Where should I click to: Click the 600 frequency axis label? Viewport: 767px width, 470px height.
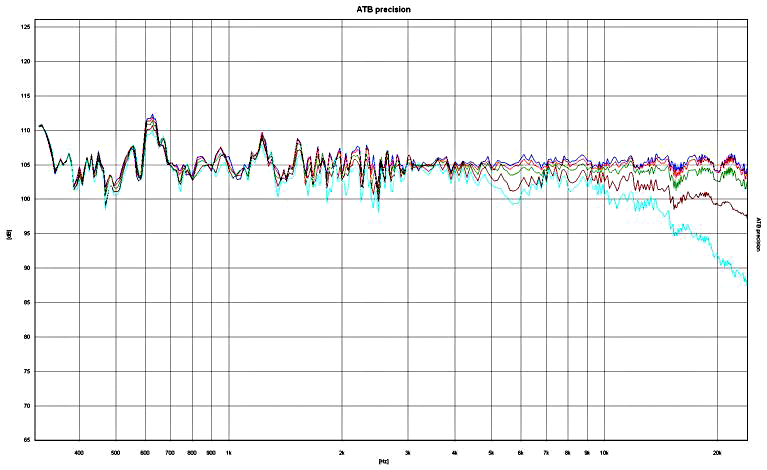point(145,452)
